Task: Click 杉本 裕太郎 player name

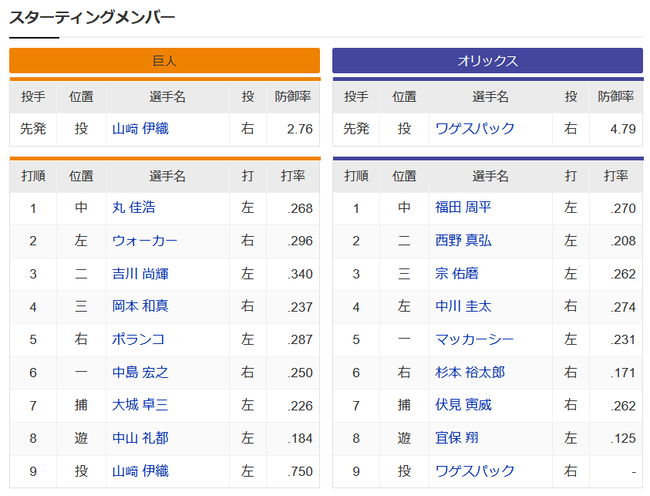Action: (470, 372)
